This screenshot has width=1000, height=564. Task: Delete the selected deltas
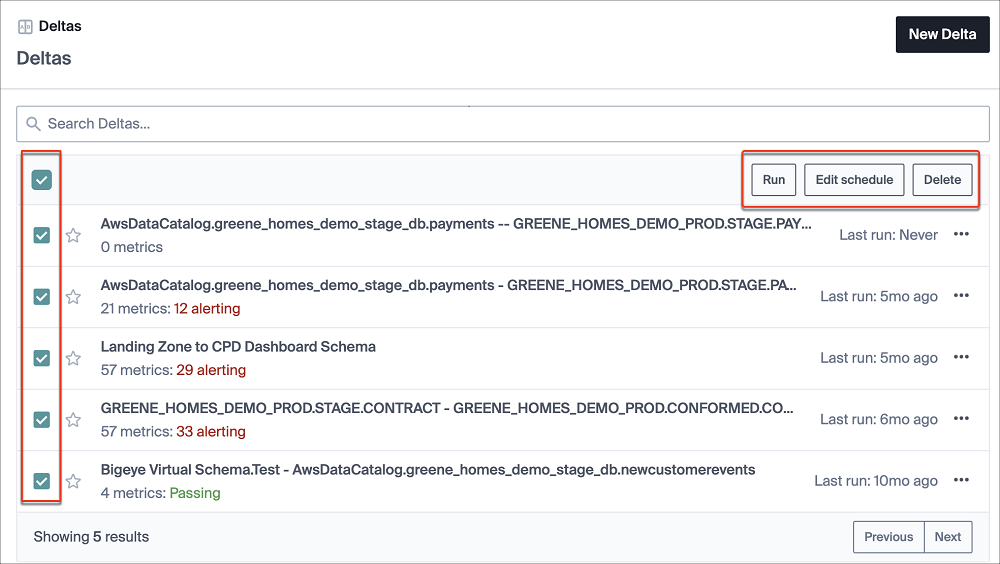pos(942,180)
